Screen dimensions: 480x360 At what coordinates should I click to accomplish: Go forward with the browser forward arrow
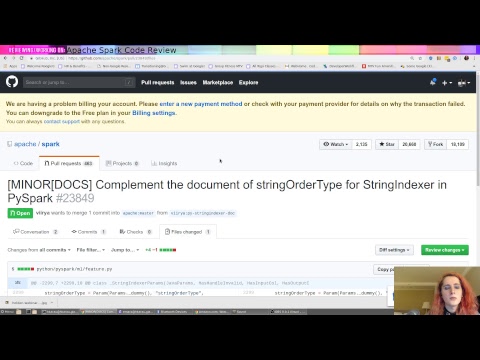14,58
